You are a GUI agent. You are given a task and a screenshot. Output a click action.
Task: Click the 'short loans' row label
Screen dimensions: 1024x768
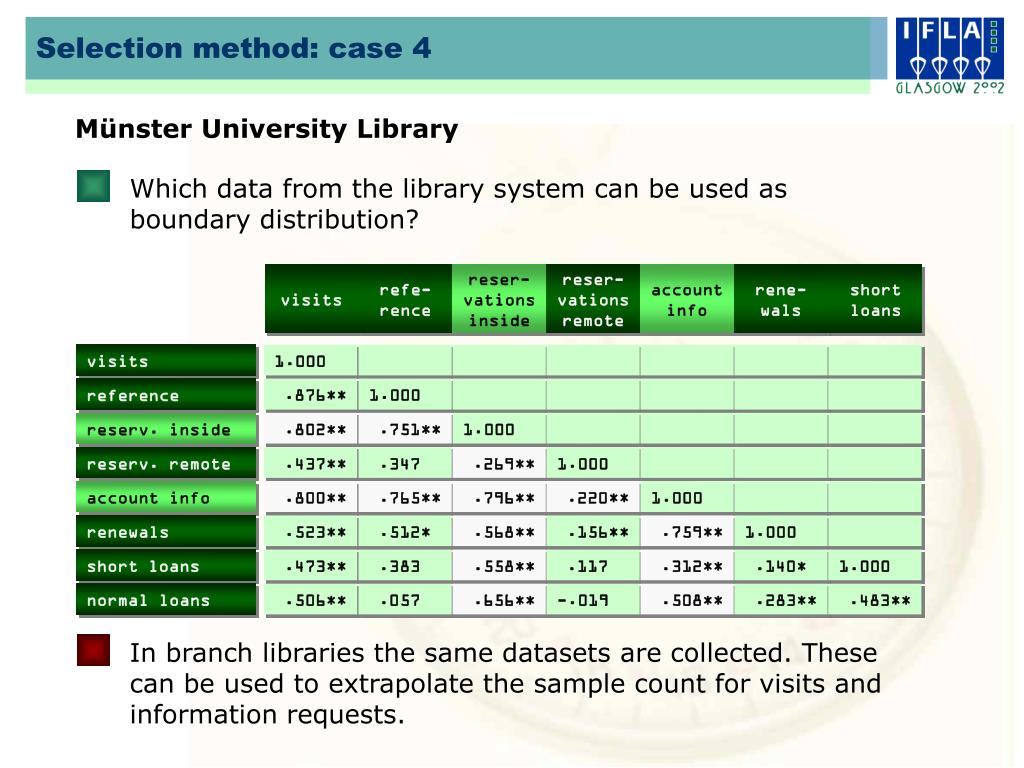[x=167, y=566]
